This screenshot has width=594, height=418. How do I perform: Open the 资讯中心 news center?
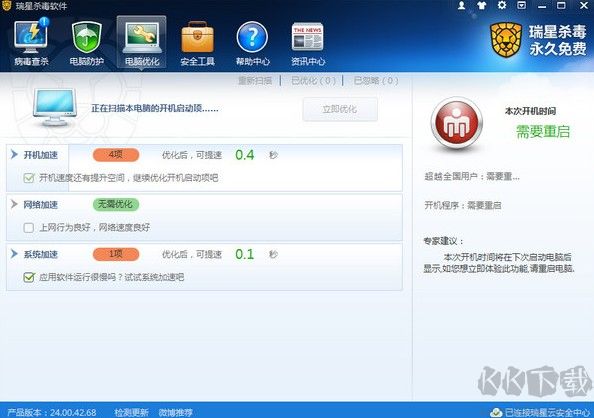tap(308, 43)
